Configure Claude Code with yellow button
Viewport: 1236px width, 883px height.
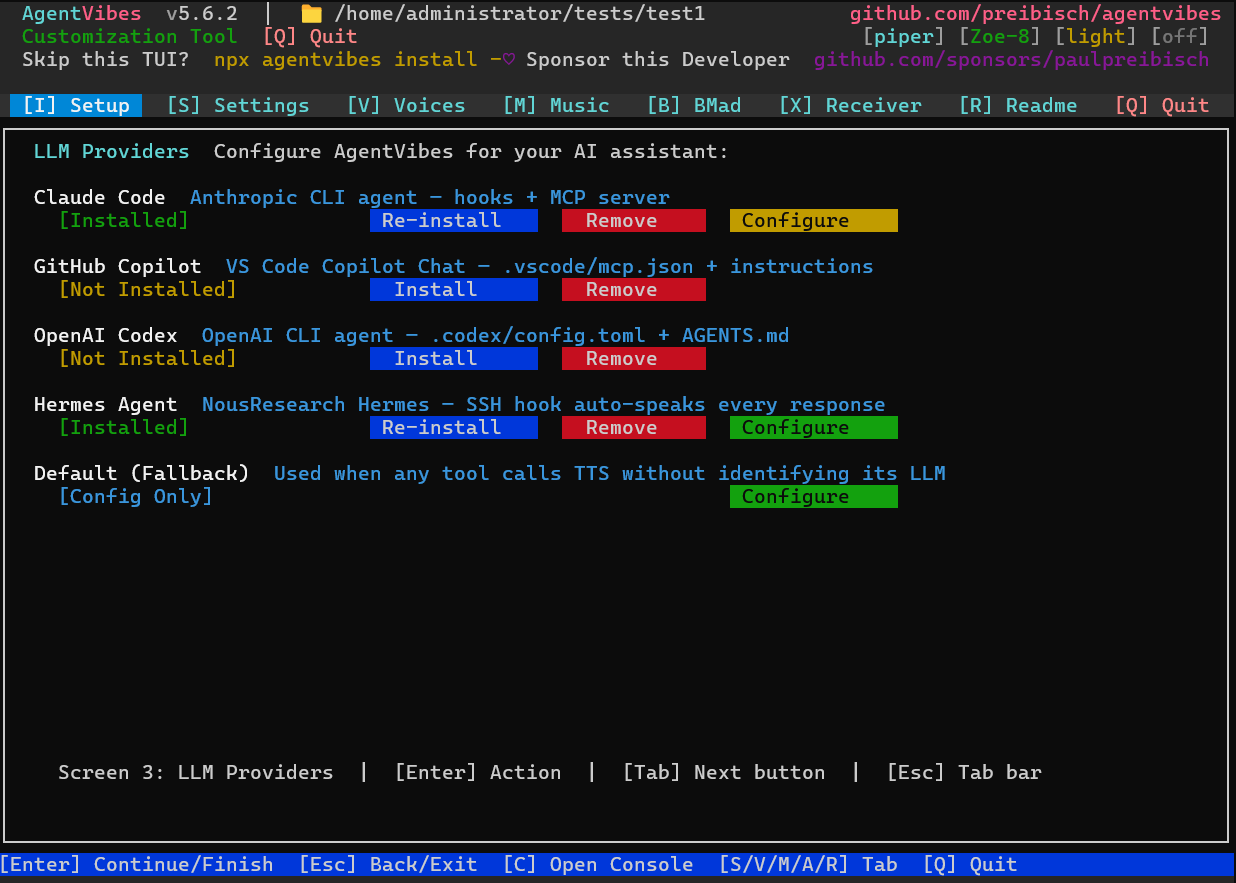814,220
